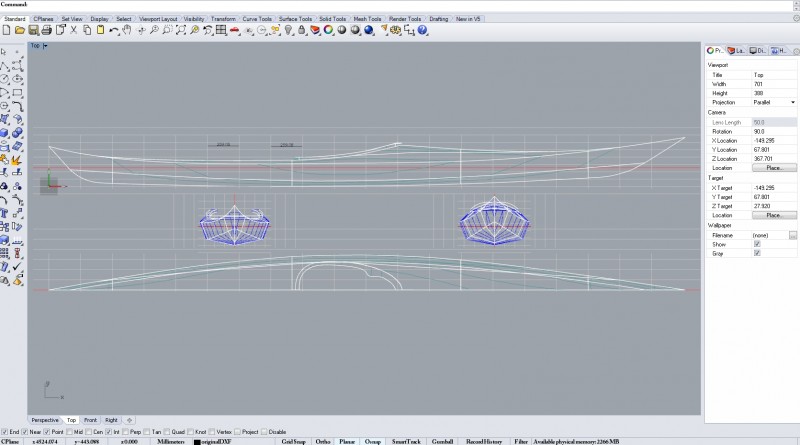Click the padlock Lock icon
The image size is (800, 445).
coord(301,31)
